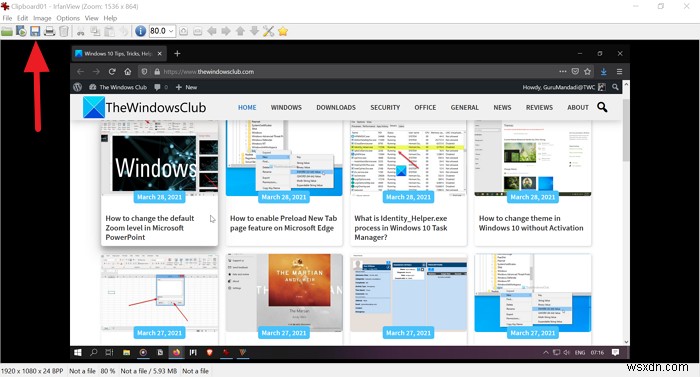Open 'How to change theme in Windows 10' article
This screenshot has width=700, height=377.
(x=531, y=223)
